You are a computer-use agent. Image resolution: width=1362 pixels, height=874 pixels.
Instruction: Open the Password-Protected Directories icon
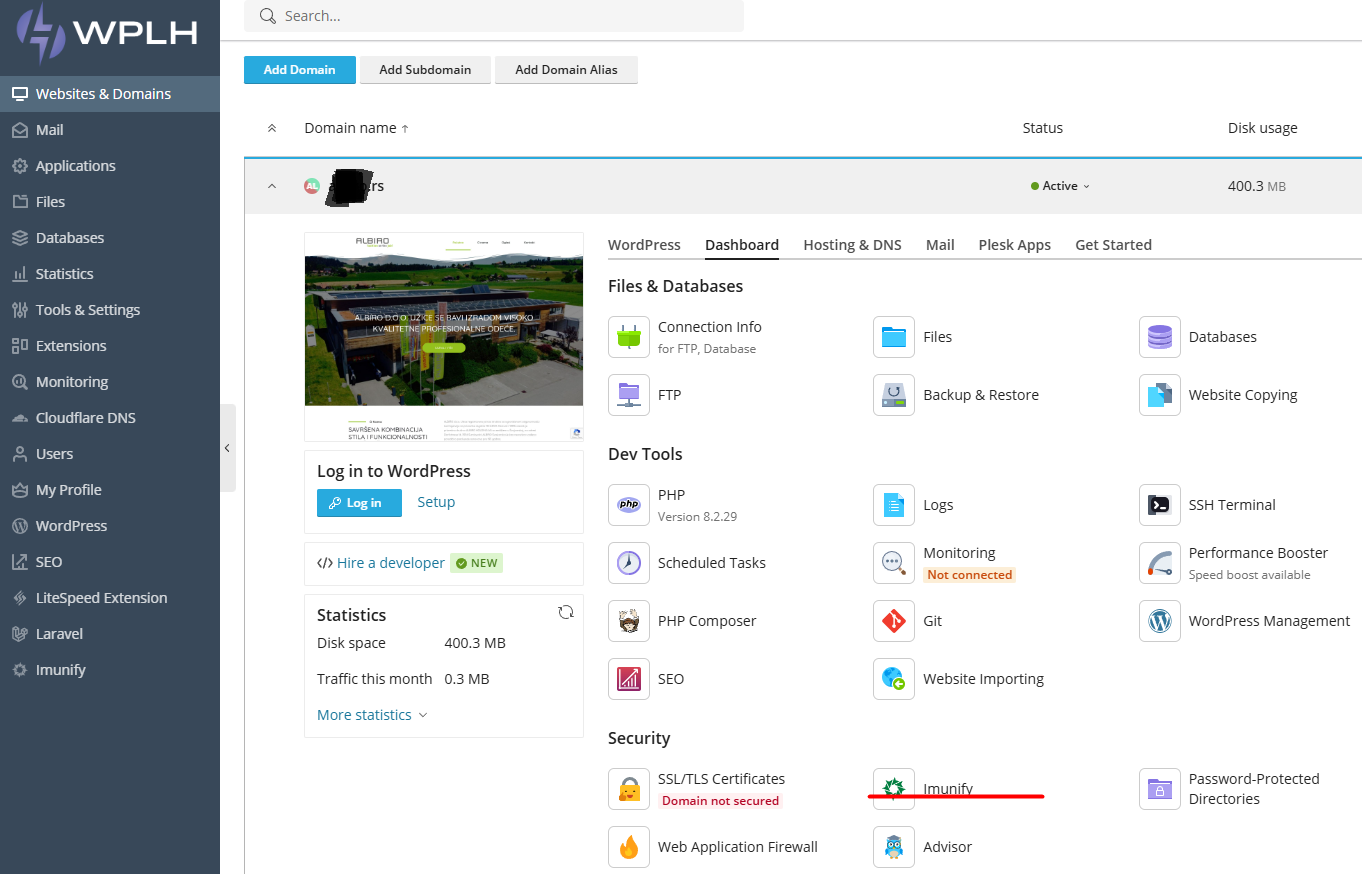(x=1160, y=789)
